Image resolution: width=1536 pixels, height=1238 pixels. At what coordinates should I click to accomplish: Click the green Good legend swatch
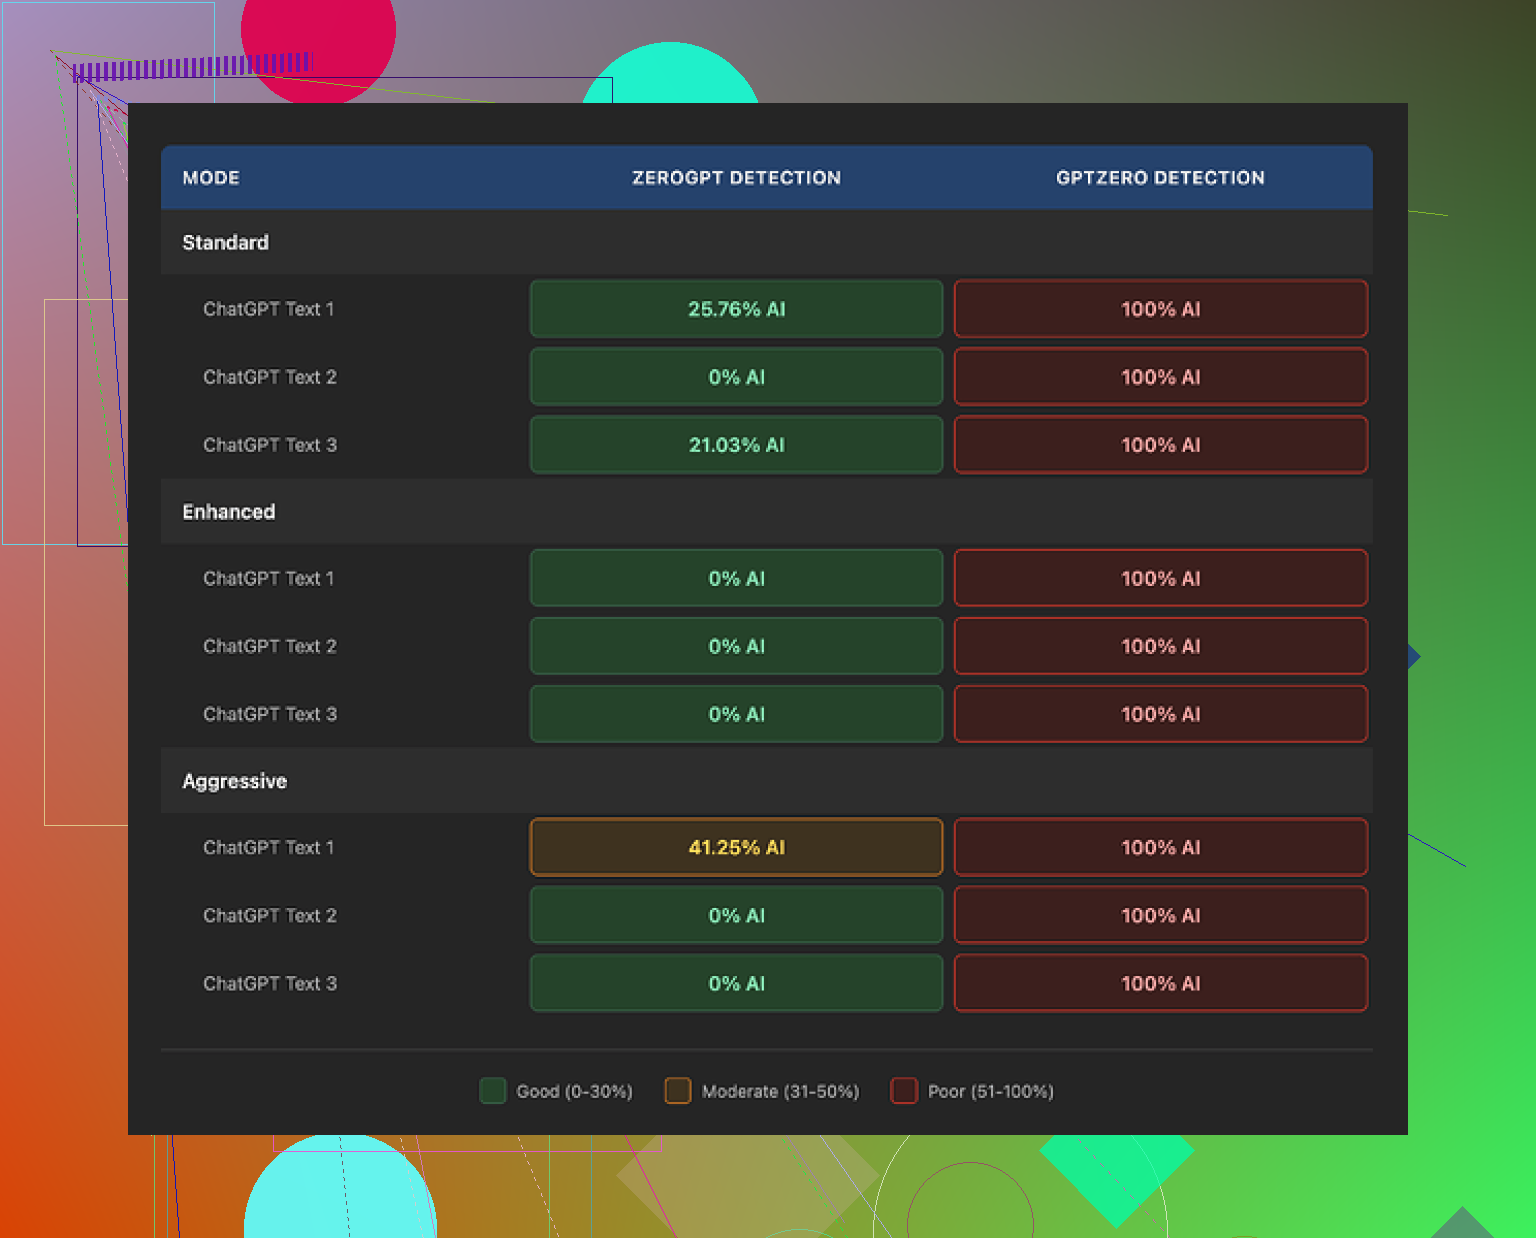pyautogui.click(x=493, y=1091)
